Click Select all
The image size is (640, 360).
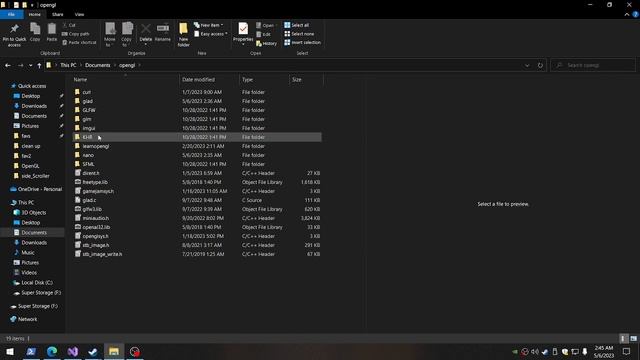click(297, 25)
